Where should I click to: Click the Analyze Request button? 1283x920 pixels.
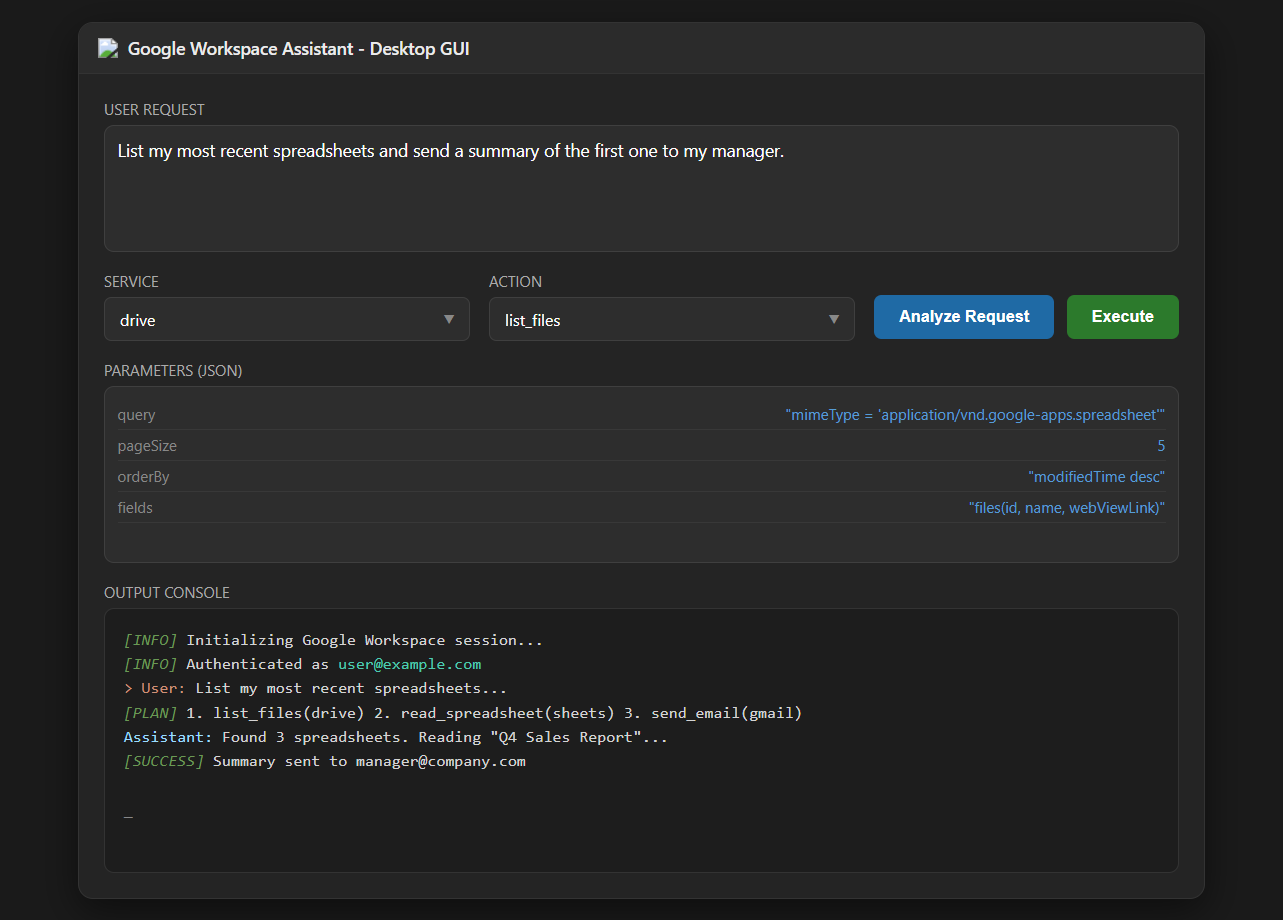click(964, 317)
